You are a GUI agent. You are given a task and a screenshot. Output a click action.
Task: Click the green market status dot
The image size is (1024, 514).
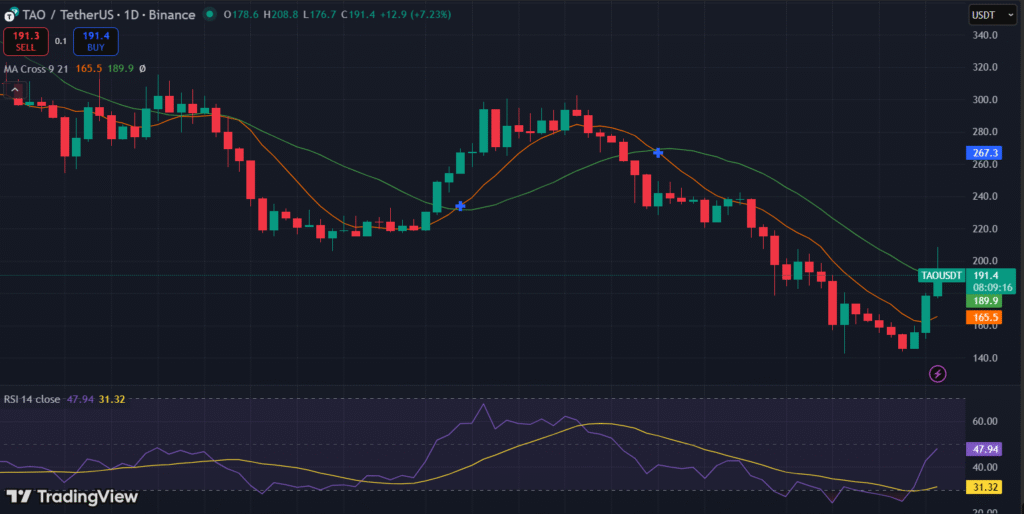click(208, 16)
